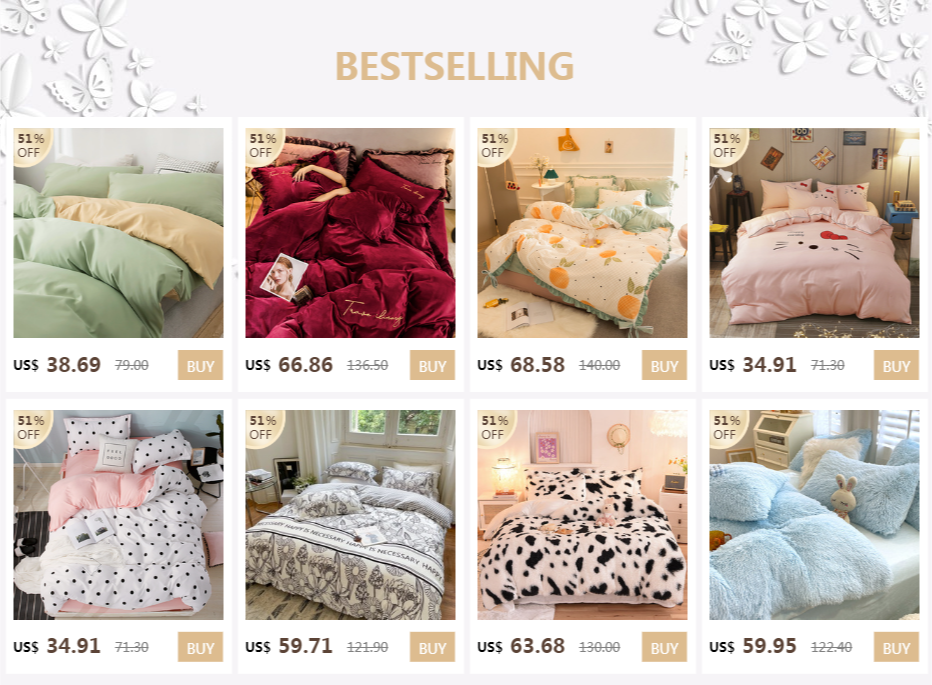Click BUY next to US$ 63.68
Viewport: 932px width, 685px height.
tap(664, 647)
